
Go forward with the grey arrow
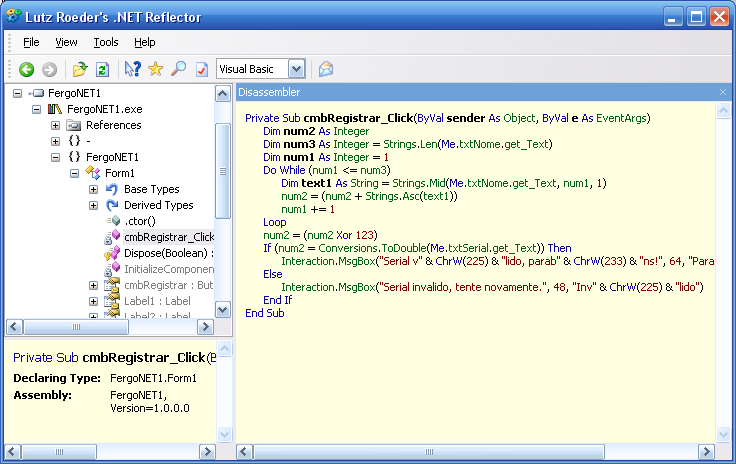49,69
